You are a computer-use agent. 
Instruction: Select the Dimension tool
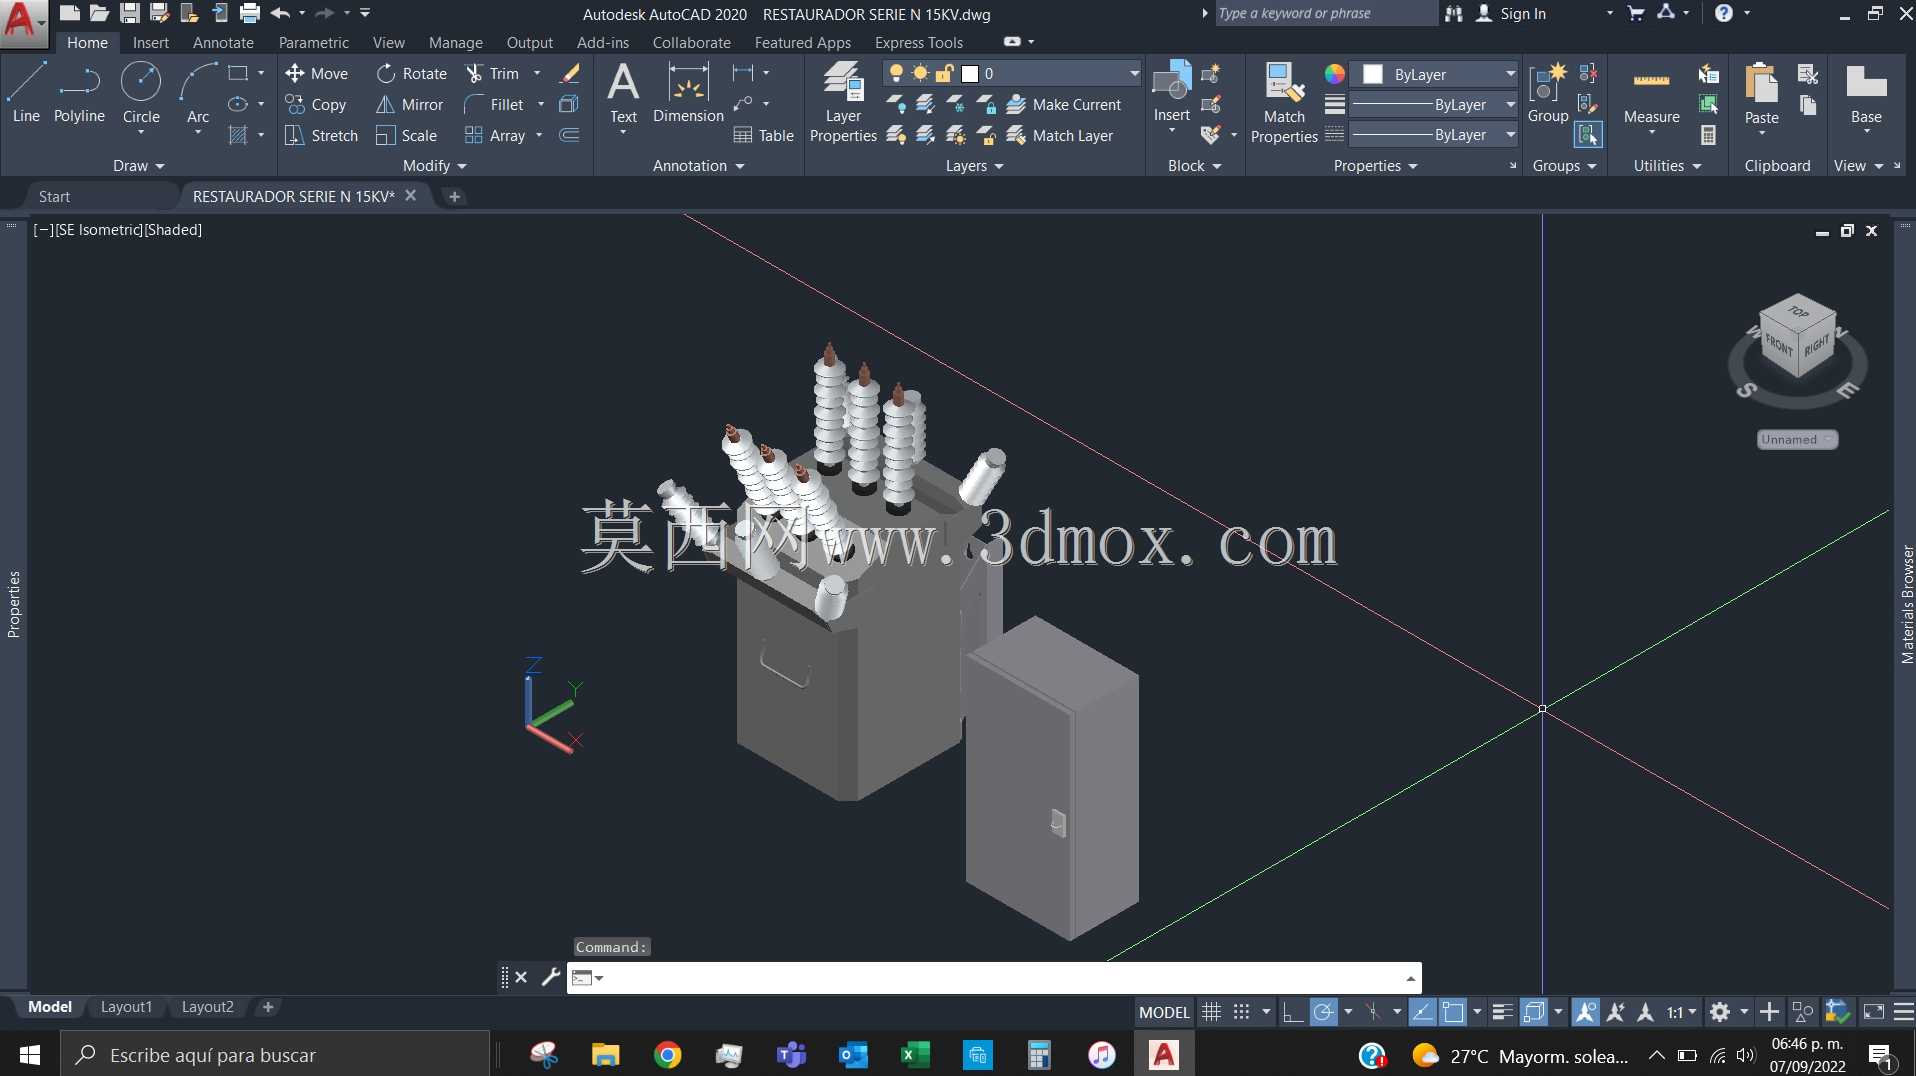(x=688, y=93)
